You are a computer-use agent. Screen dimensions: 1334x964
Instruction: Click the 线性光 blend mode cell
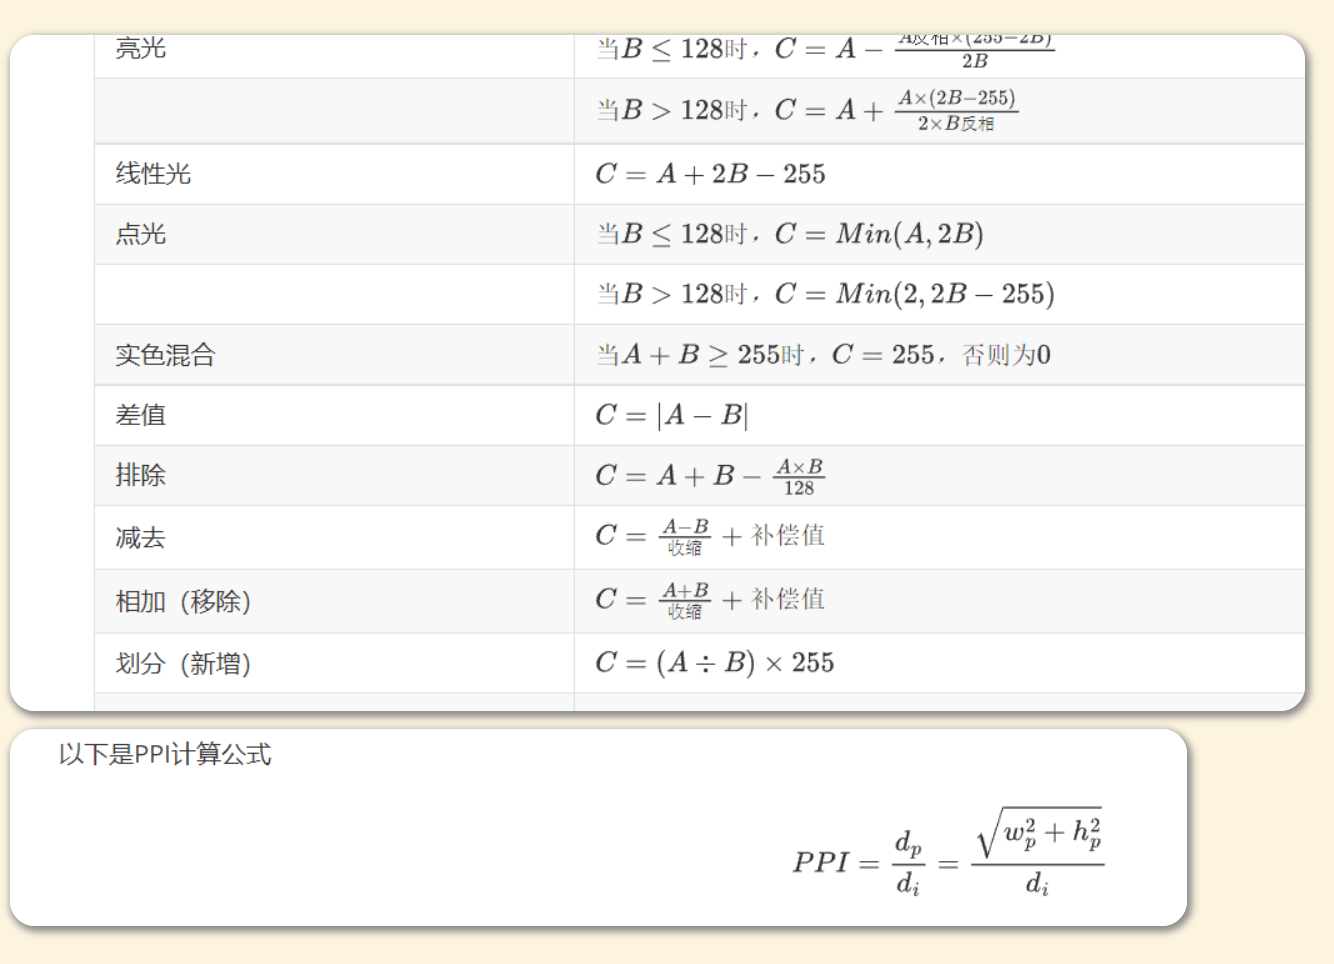tap(153, 174)
